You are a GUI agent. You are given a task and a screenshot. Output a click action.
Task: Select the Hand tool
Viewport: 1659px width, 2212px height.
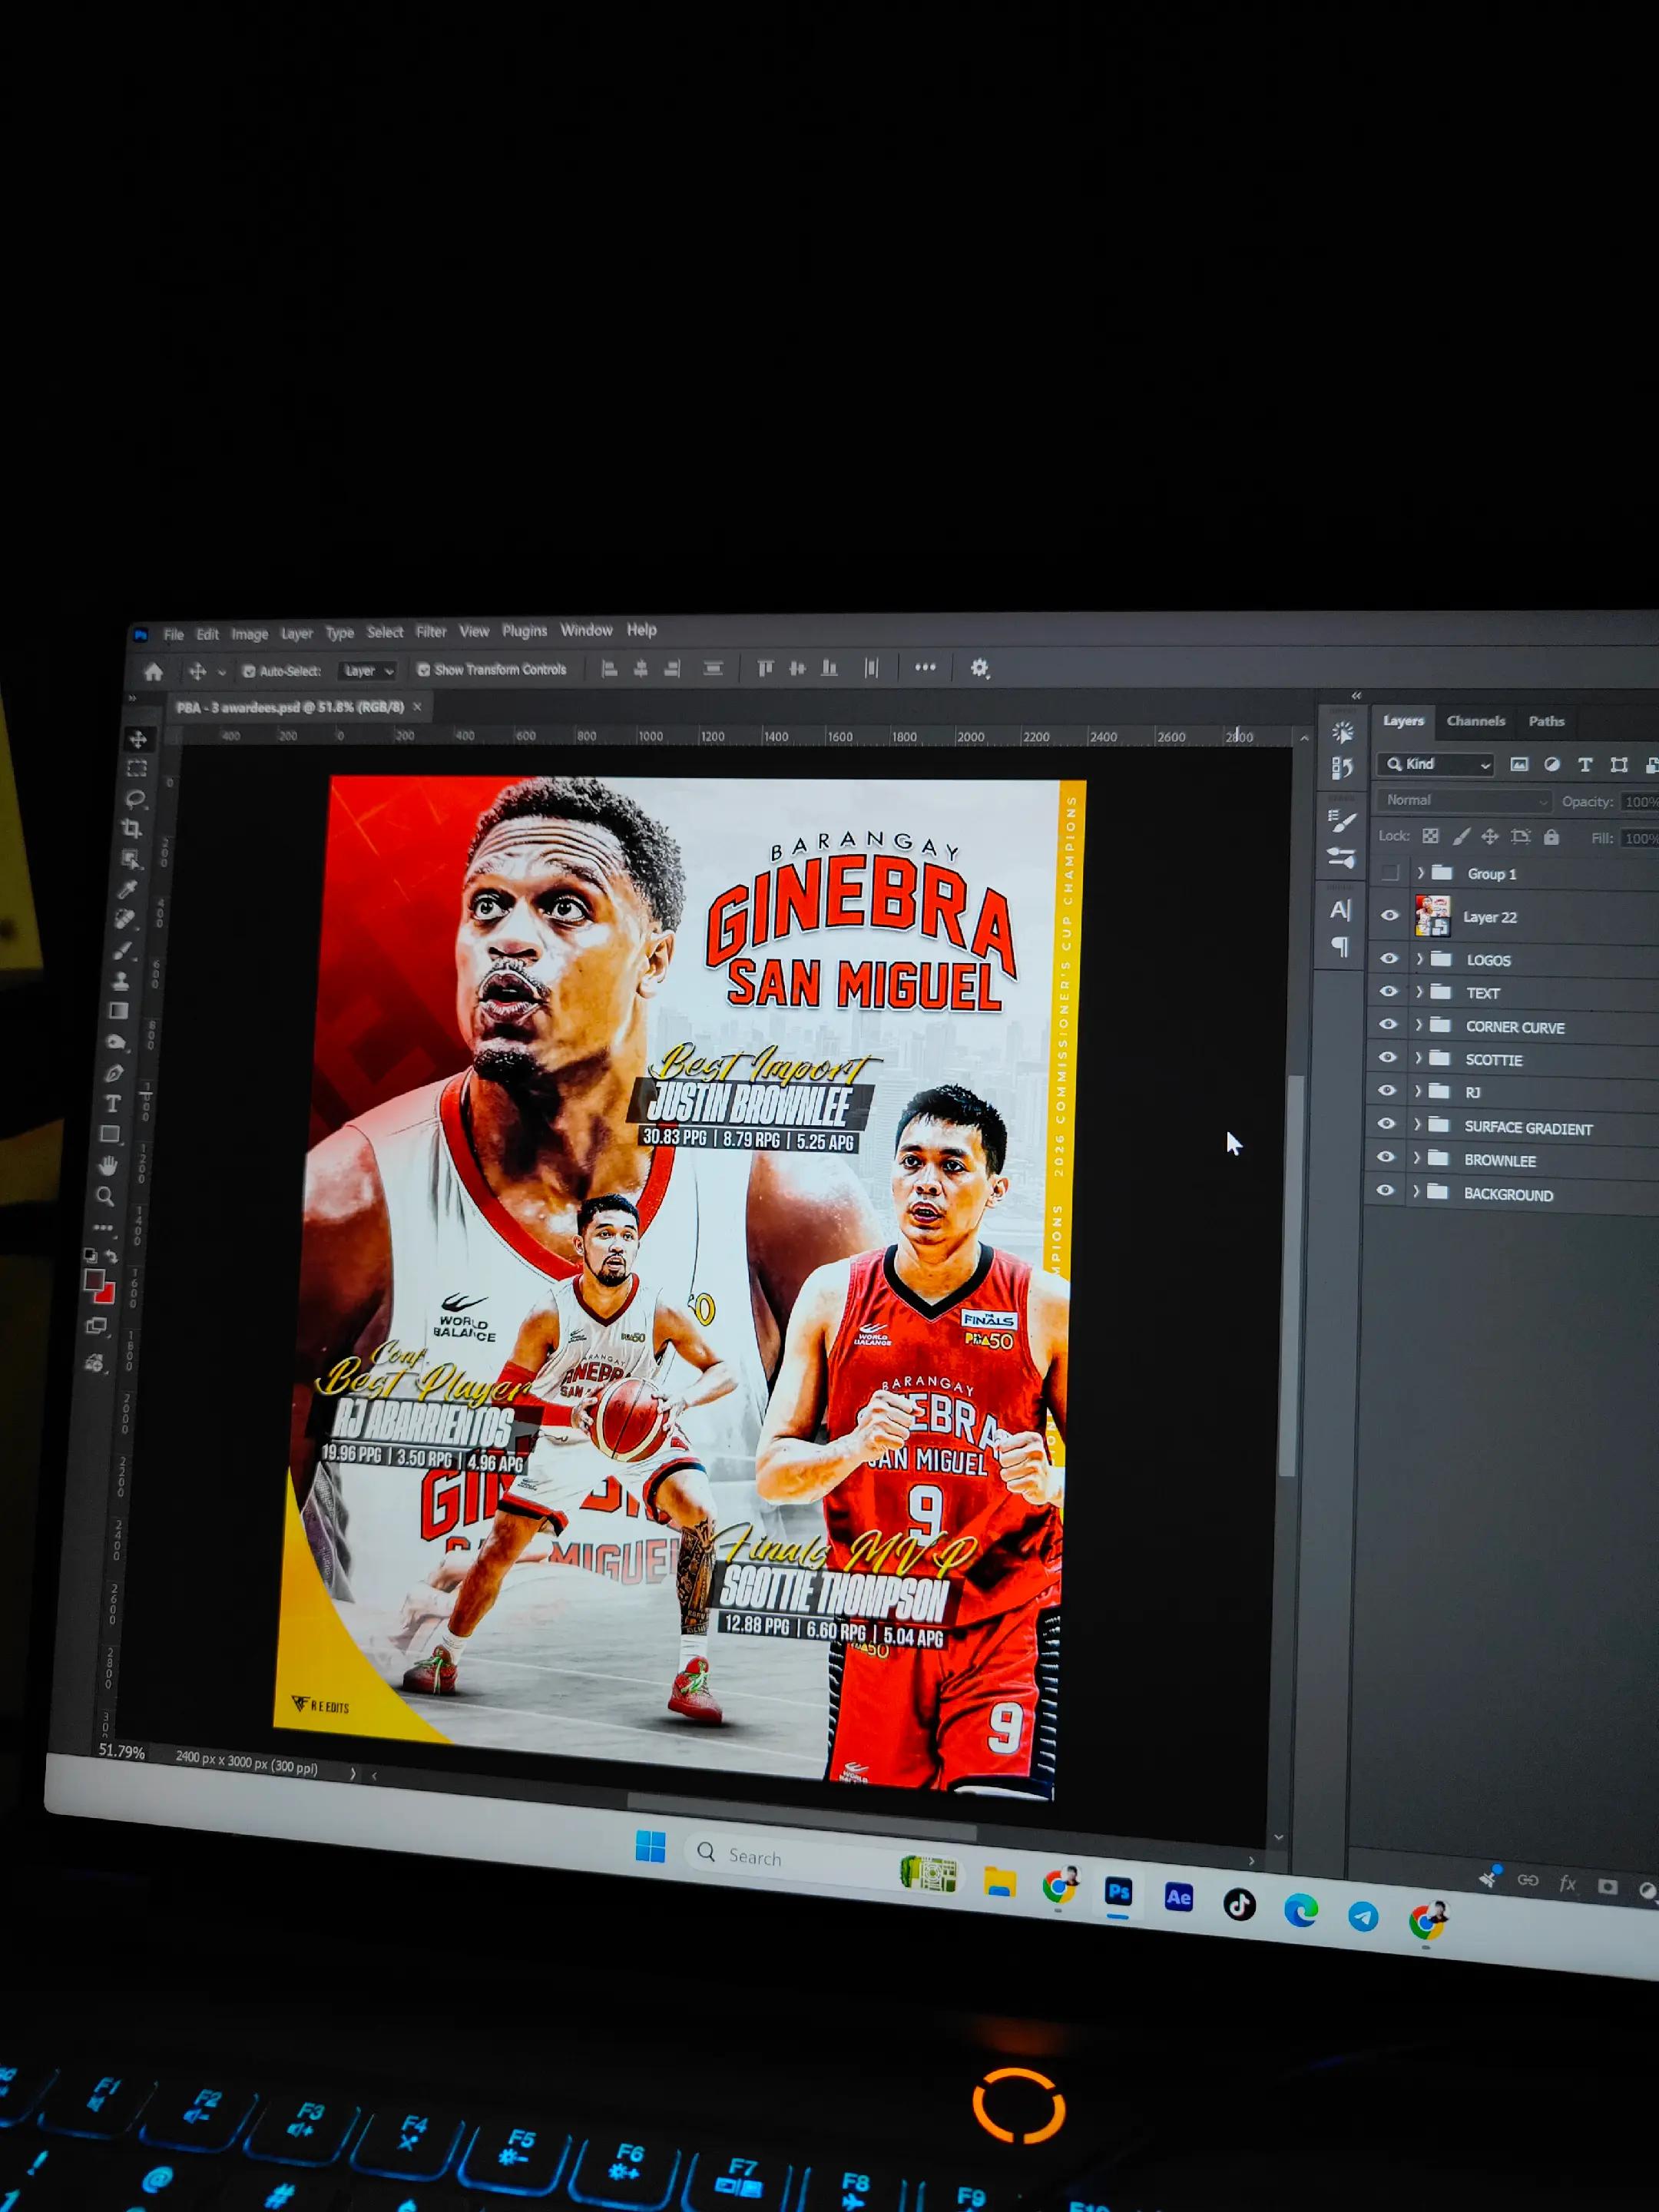tap(108, 1165)
